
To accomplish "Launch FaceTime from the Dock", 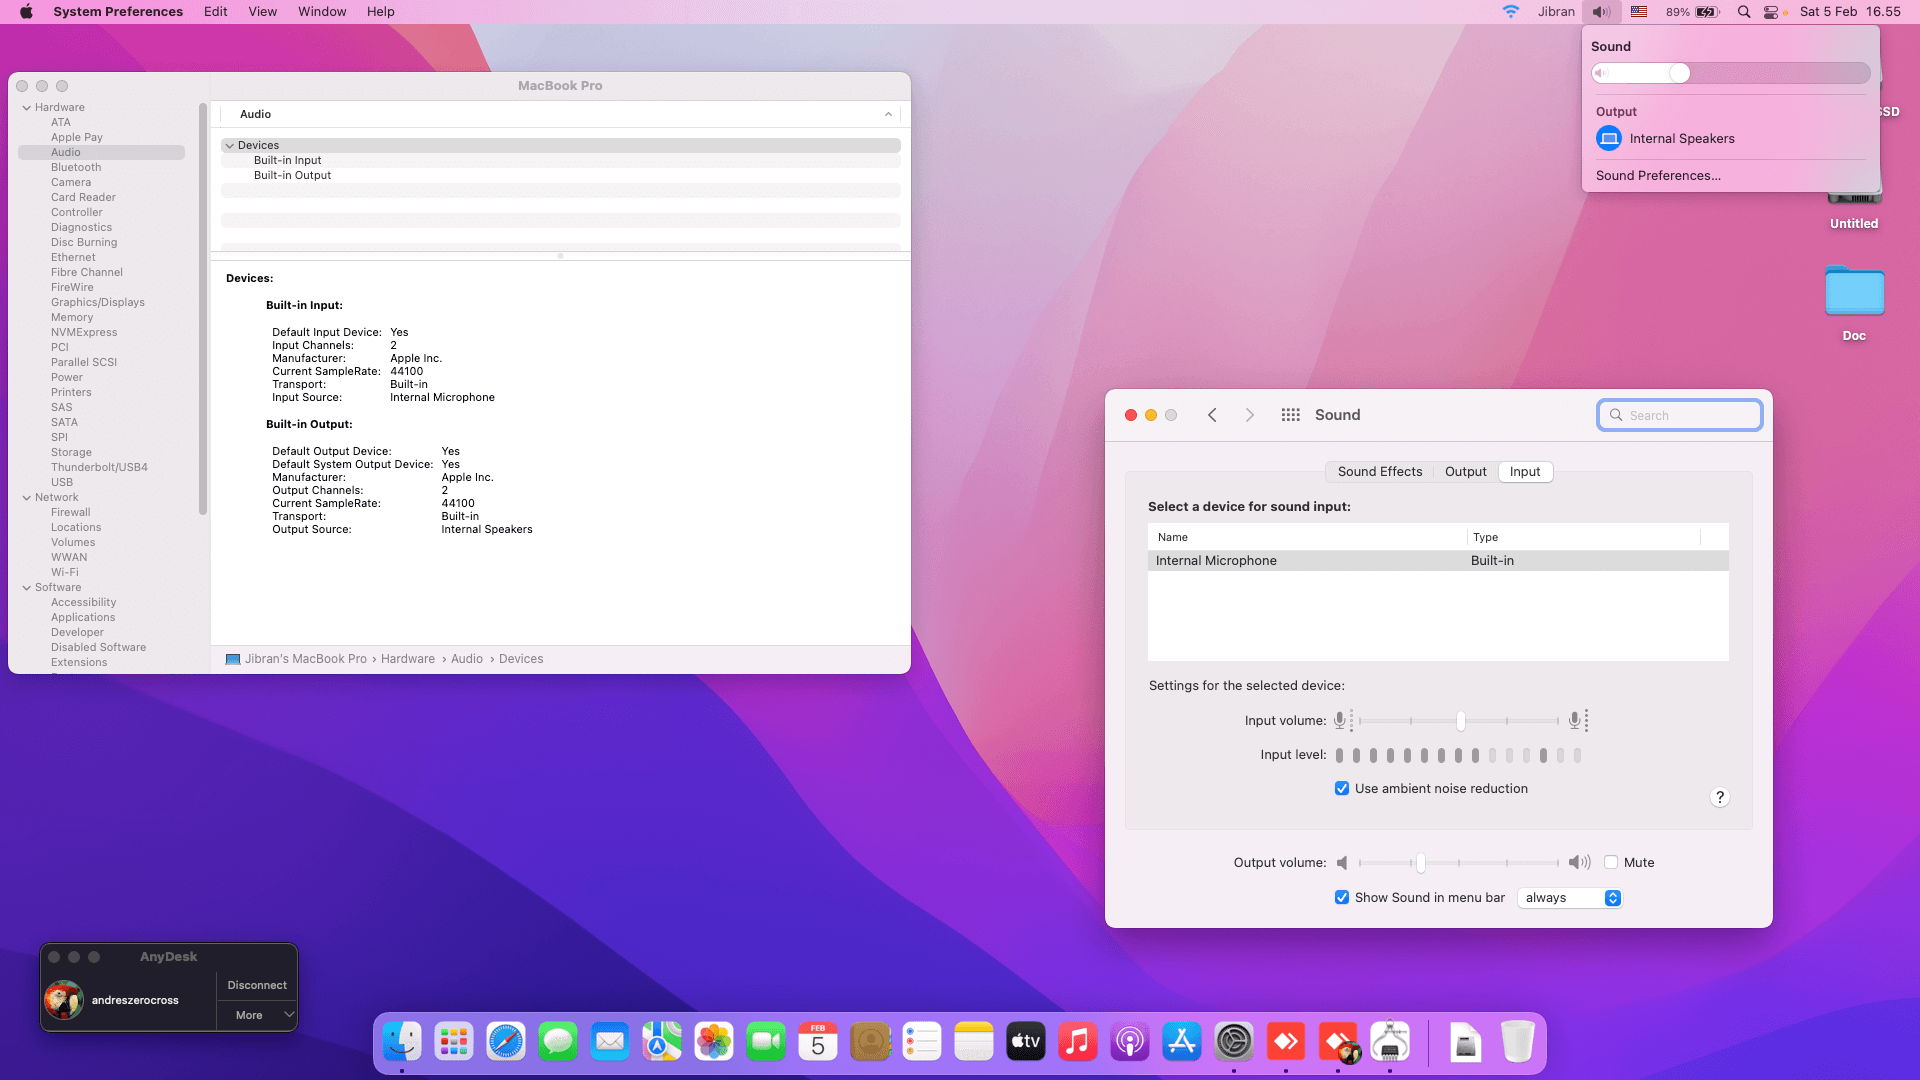I will (766, 1042).
